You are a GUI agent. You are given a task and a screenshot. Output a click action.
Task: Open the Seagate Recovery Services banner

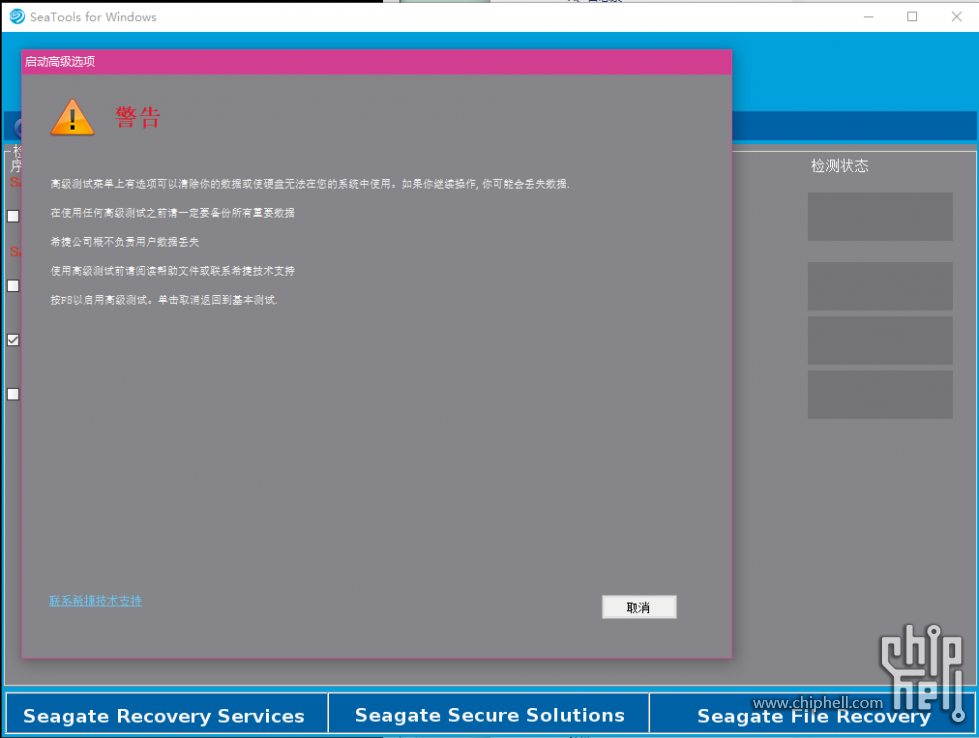167,713
